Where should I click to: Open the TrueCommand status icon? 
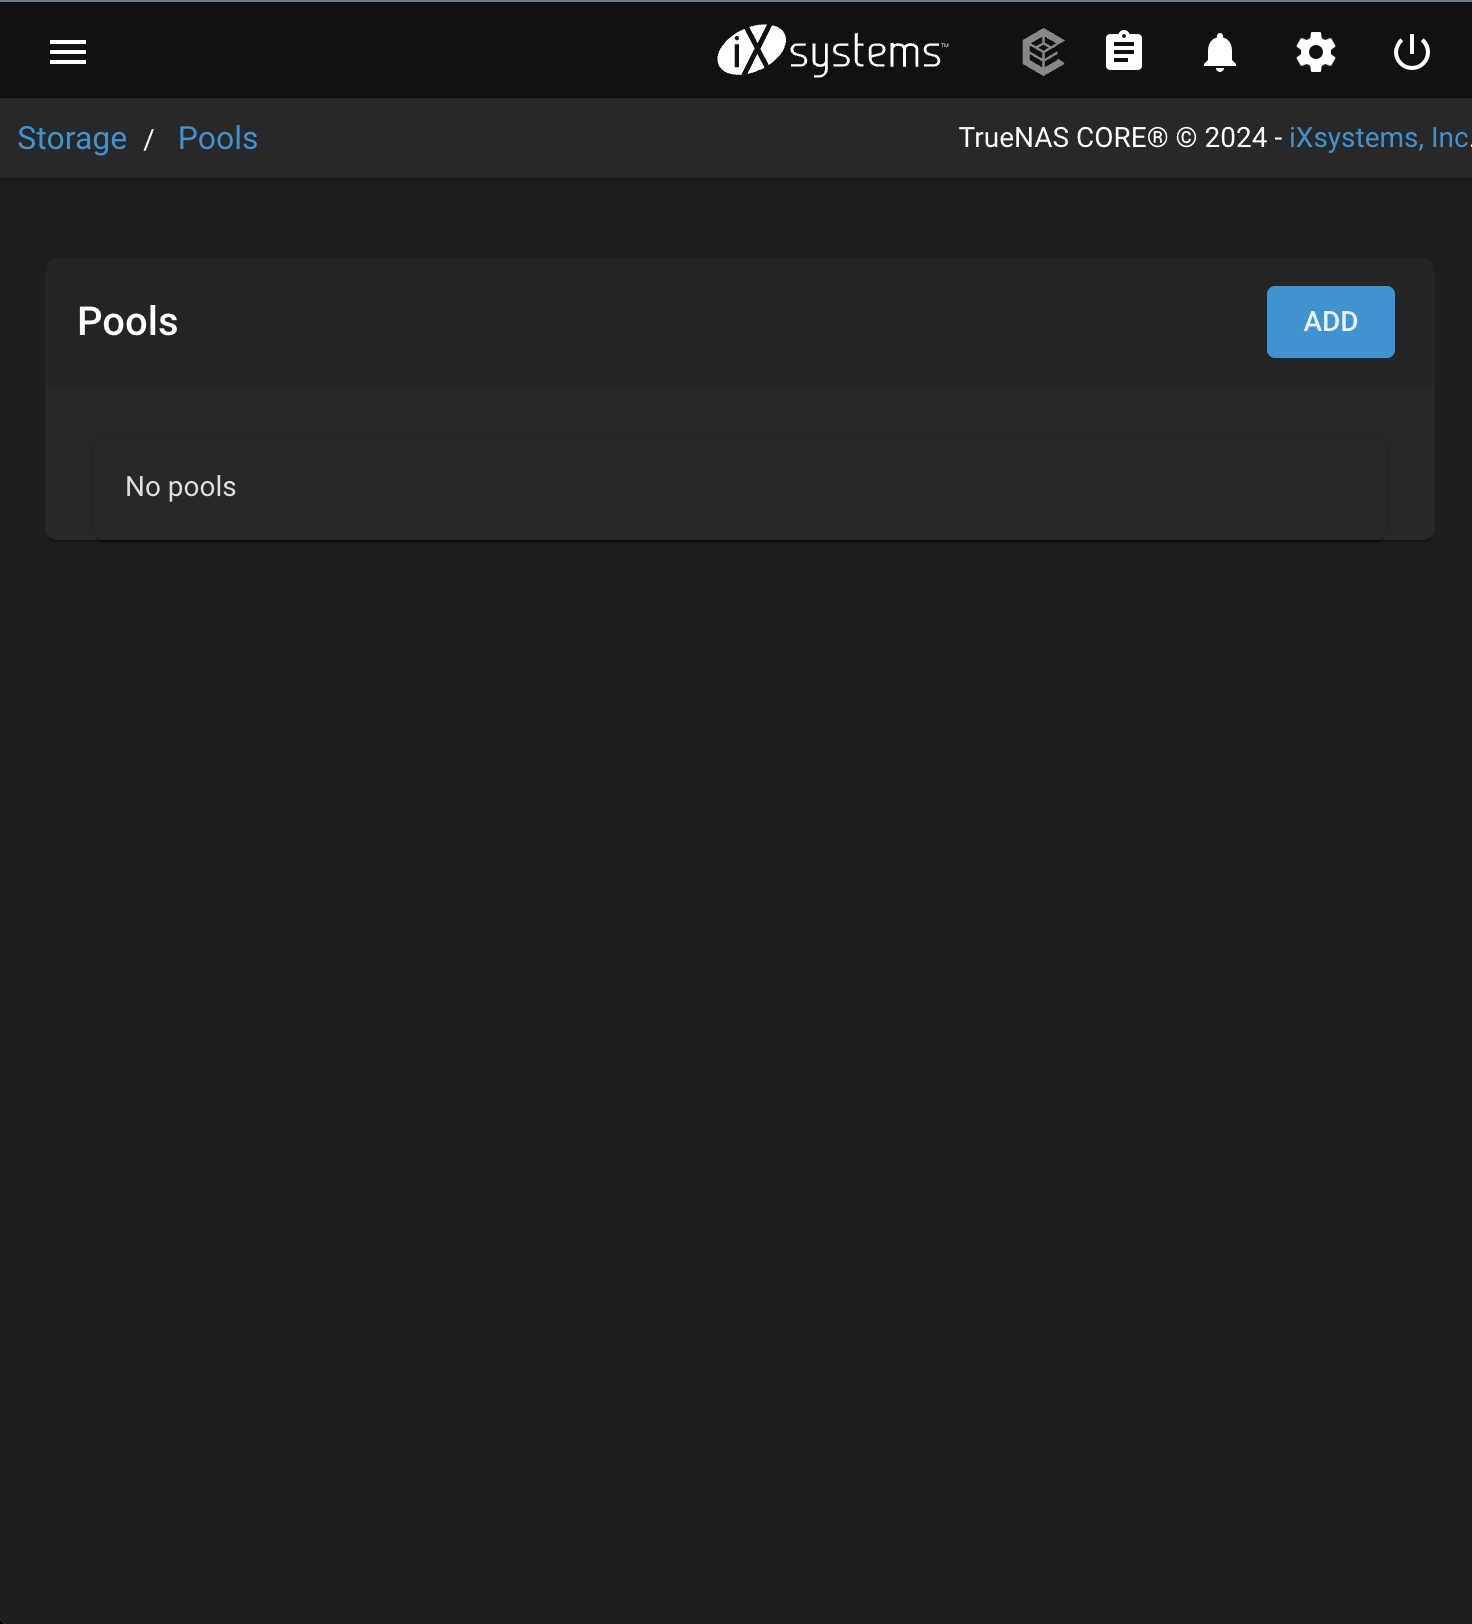[1043, 52]
